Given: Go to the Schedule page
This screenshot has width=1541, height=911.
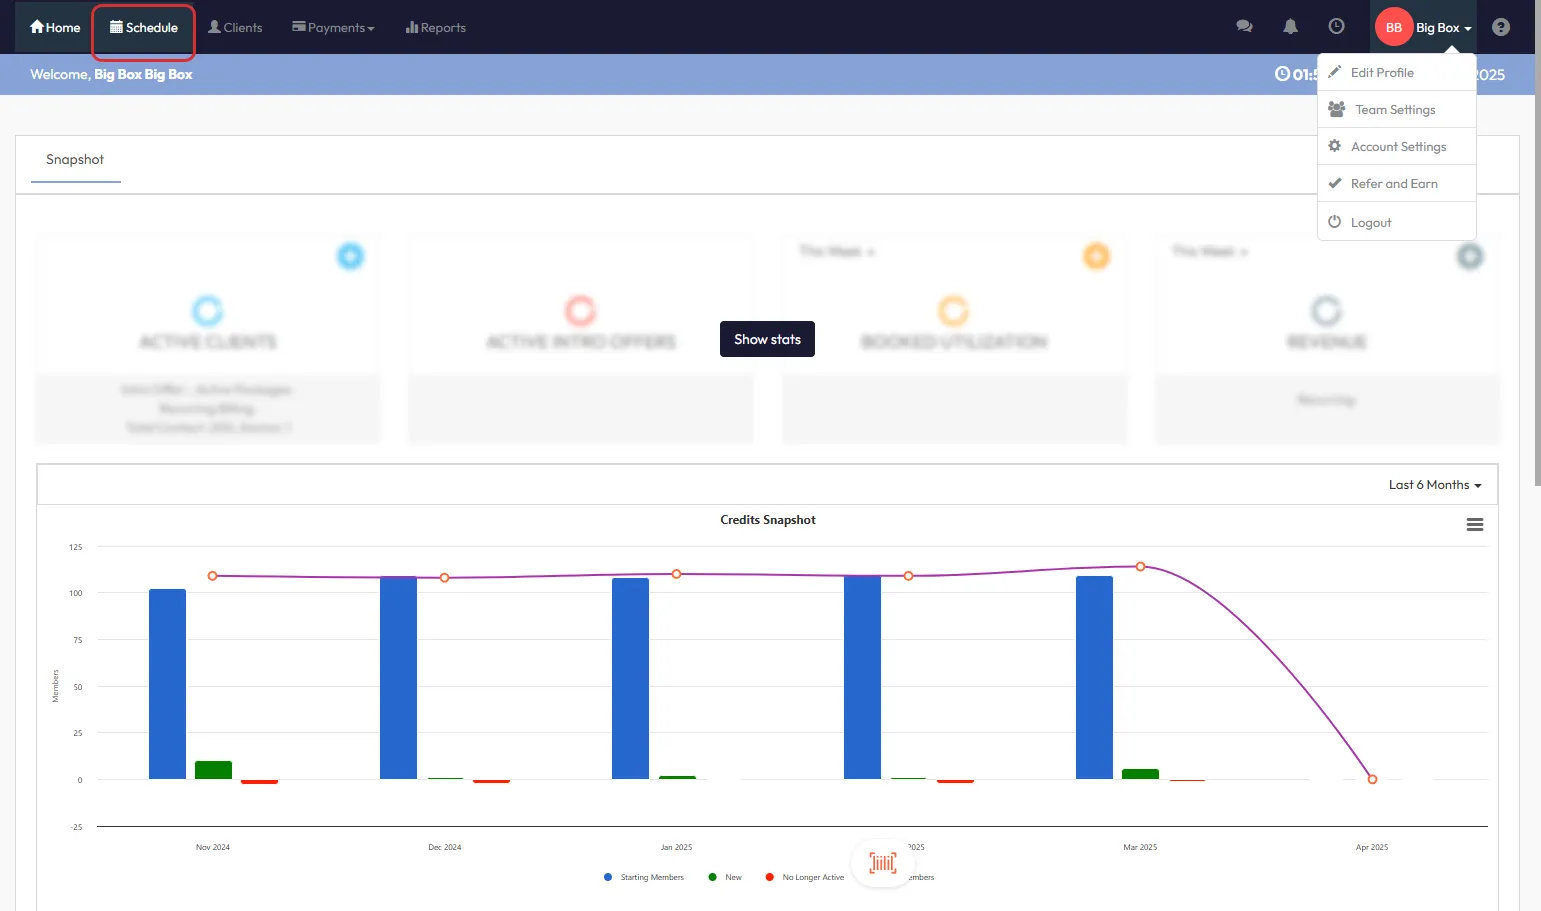Looking at the screenshot, I should click(x=144, y=28).
